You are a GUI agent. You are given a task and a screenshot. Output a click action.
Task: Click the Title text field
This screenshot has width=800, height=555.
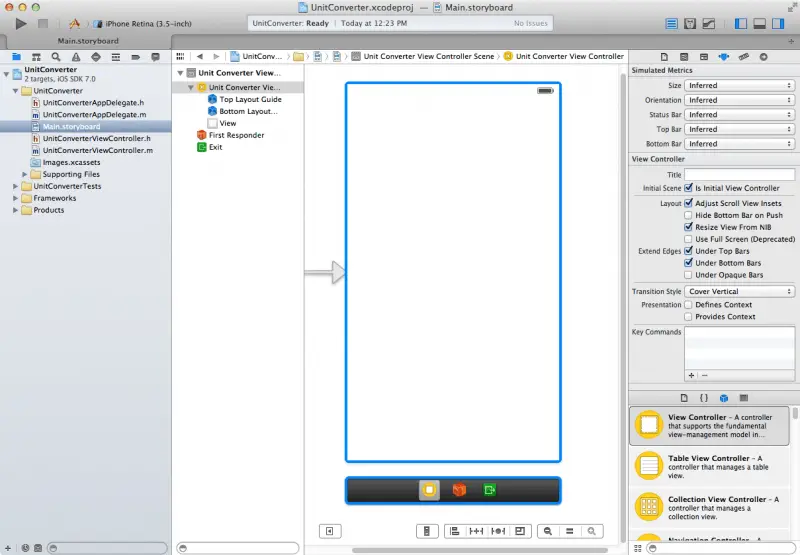click(x=739, y=174)
